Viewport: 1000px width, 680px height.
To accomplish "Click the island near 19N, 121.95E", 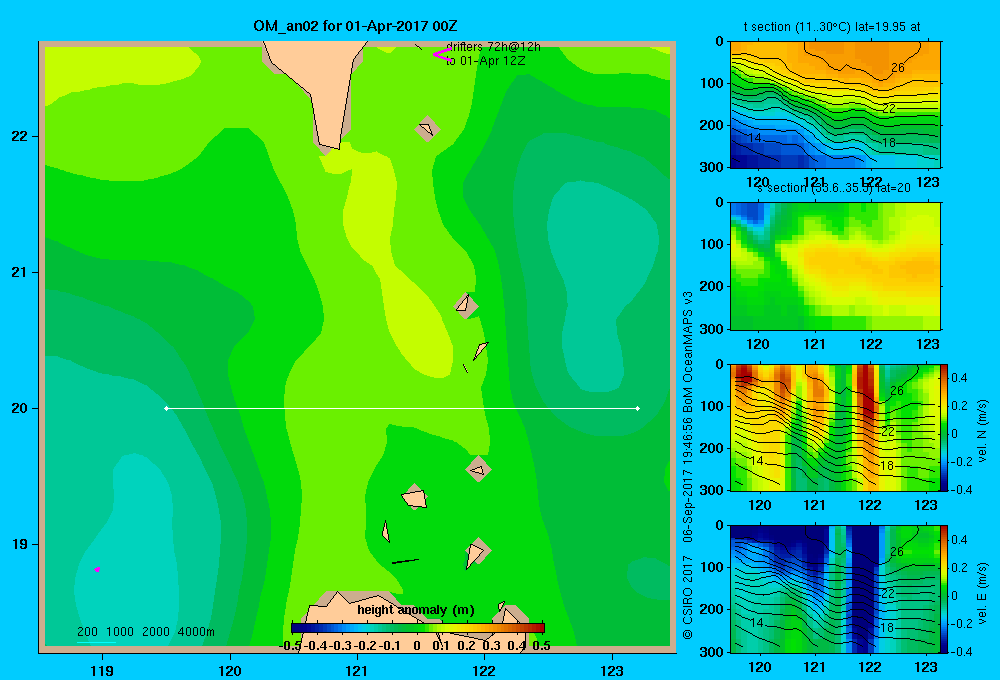I will 477,552.
